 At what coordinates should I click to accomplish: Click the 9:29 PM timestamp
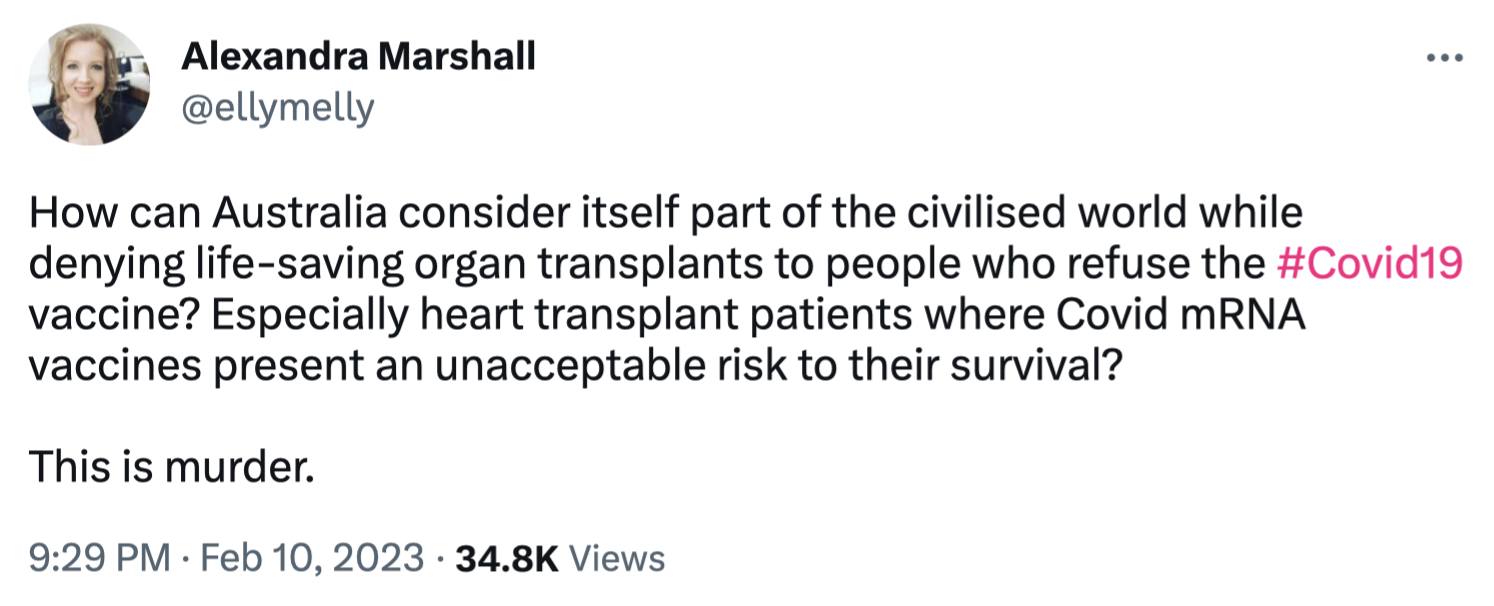pyautogui.click(x=100, y=557)
